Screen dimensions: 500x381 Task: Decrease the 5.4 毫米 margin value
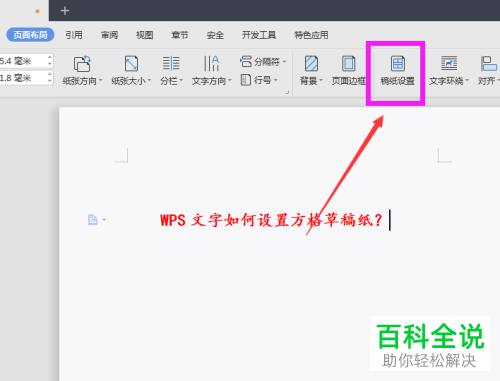pos(50,64)
